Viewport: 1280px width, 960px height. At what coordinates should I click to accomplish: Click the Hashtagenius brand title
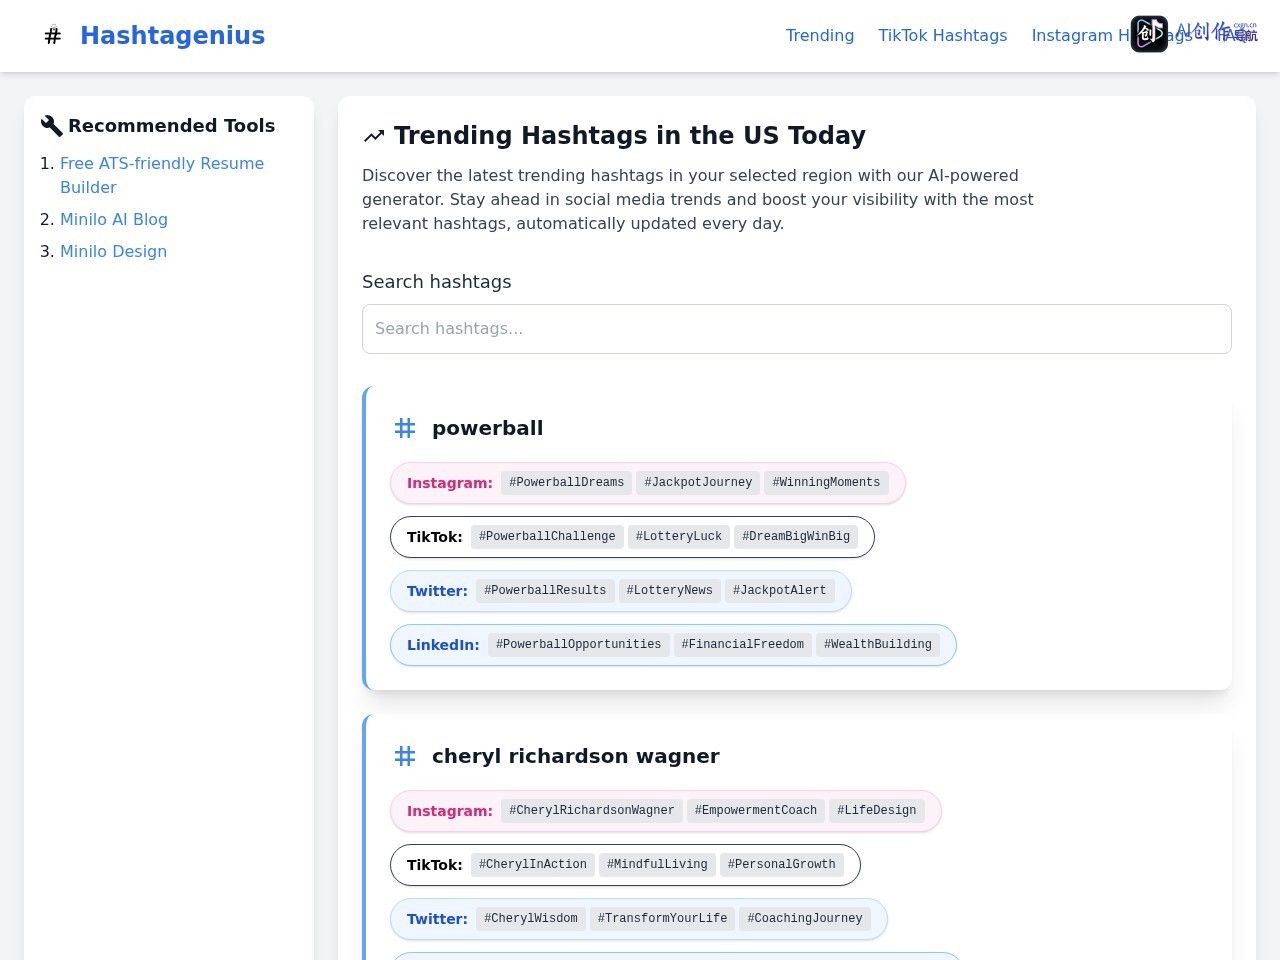pyautogui.click(x=172, y=36)
